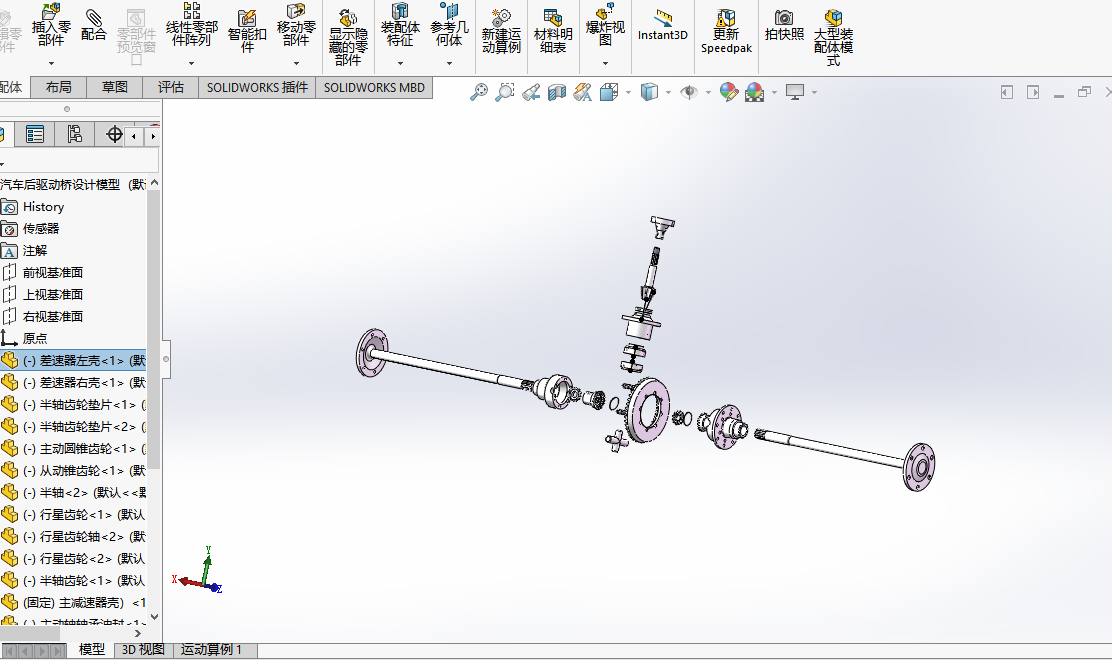Expand dropdown under 插入零部件
This screenshot has width=1112, height=660.
pos(51,63)
